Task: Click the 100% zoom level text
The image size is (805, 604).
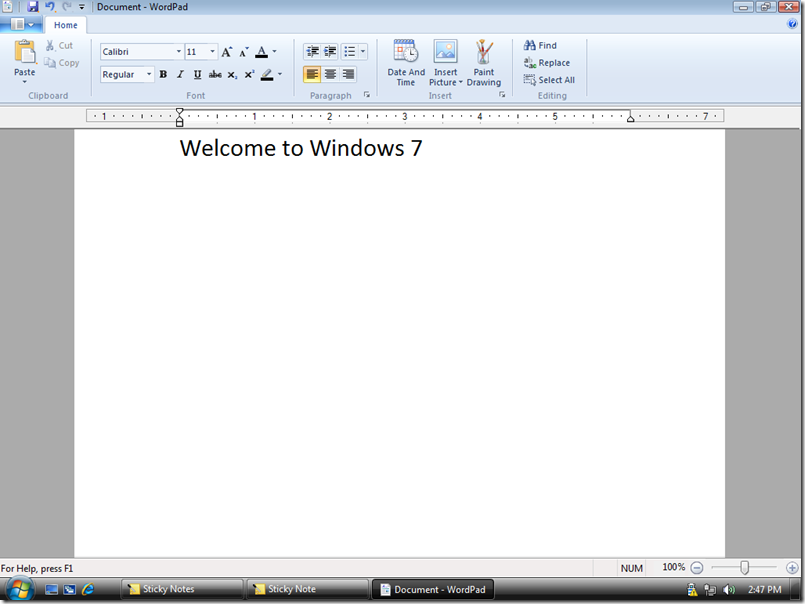Action: (674, 567)
